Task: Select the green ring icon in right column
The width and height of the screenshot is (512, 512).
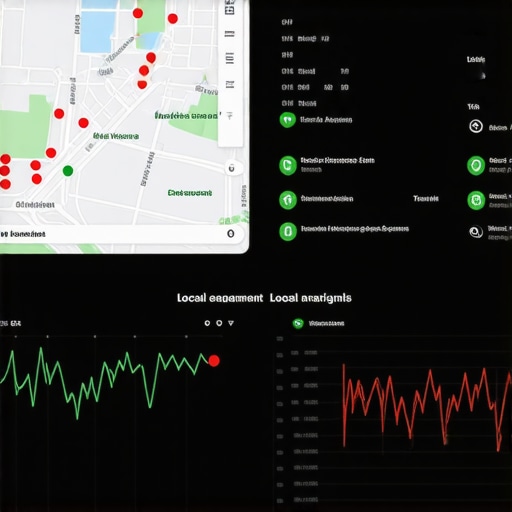Action: (x=476, y=165)
